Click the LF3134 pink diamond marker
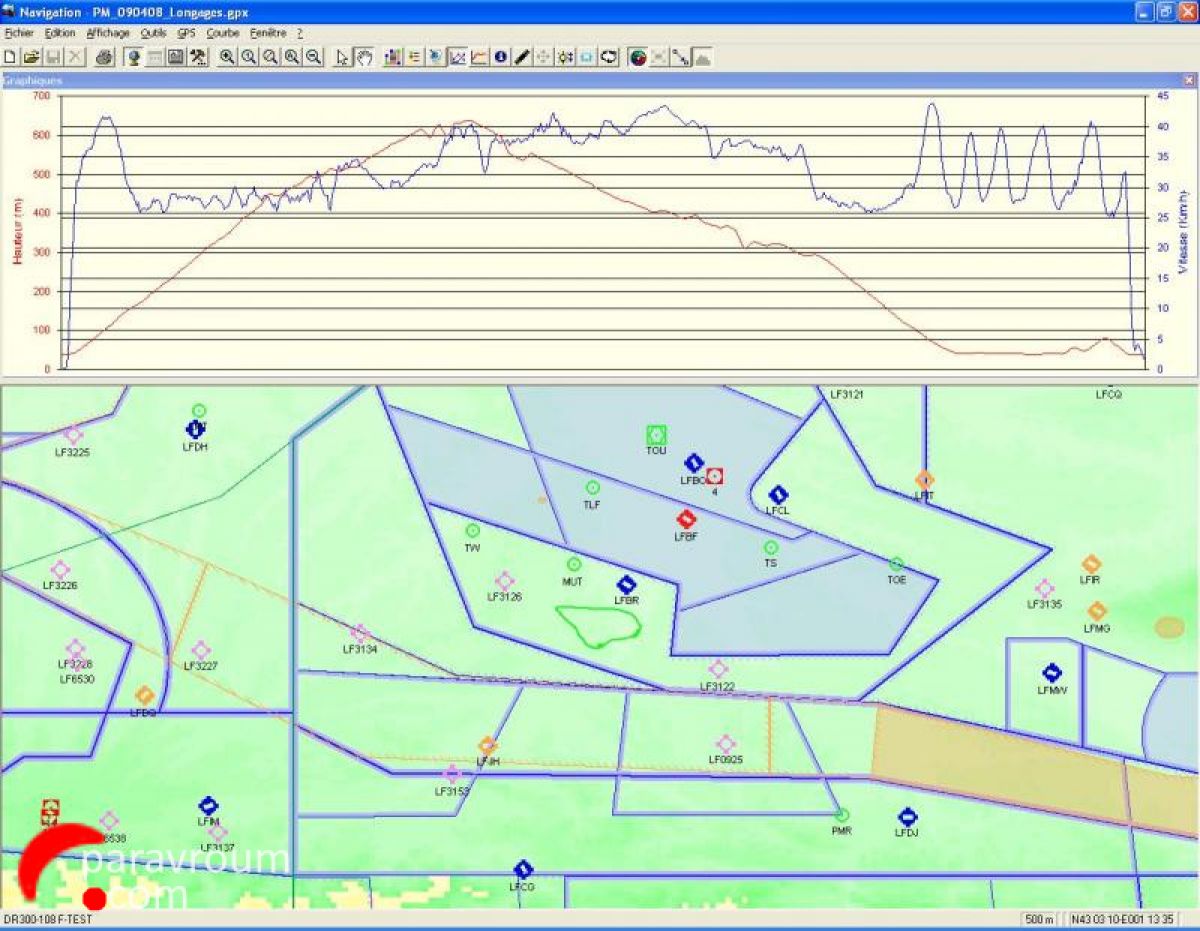The image size is (1200, 931). point(360,634)
